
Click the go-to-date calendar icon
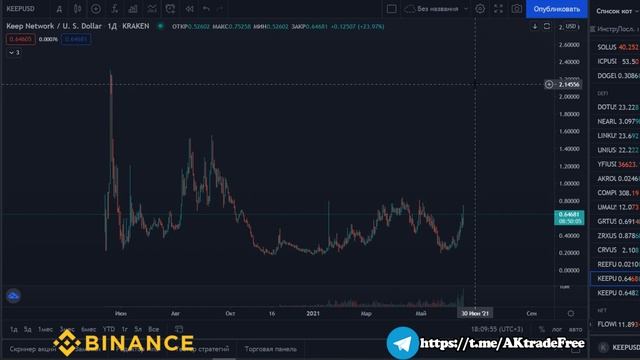point(179,329)
